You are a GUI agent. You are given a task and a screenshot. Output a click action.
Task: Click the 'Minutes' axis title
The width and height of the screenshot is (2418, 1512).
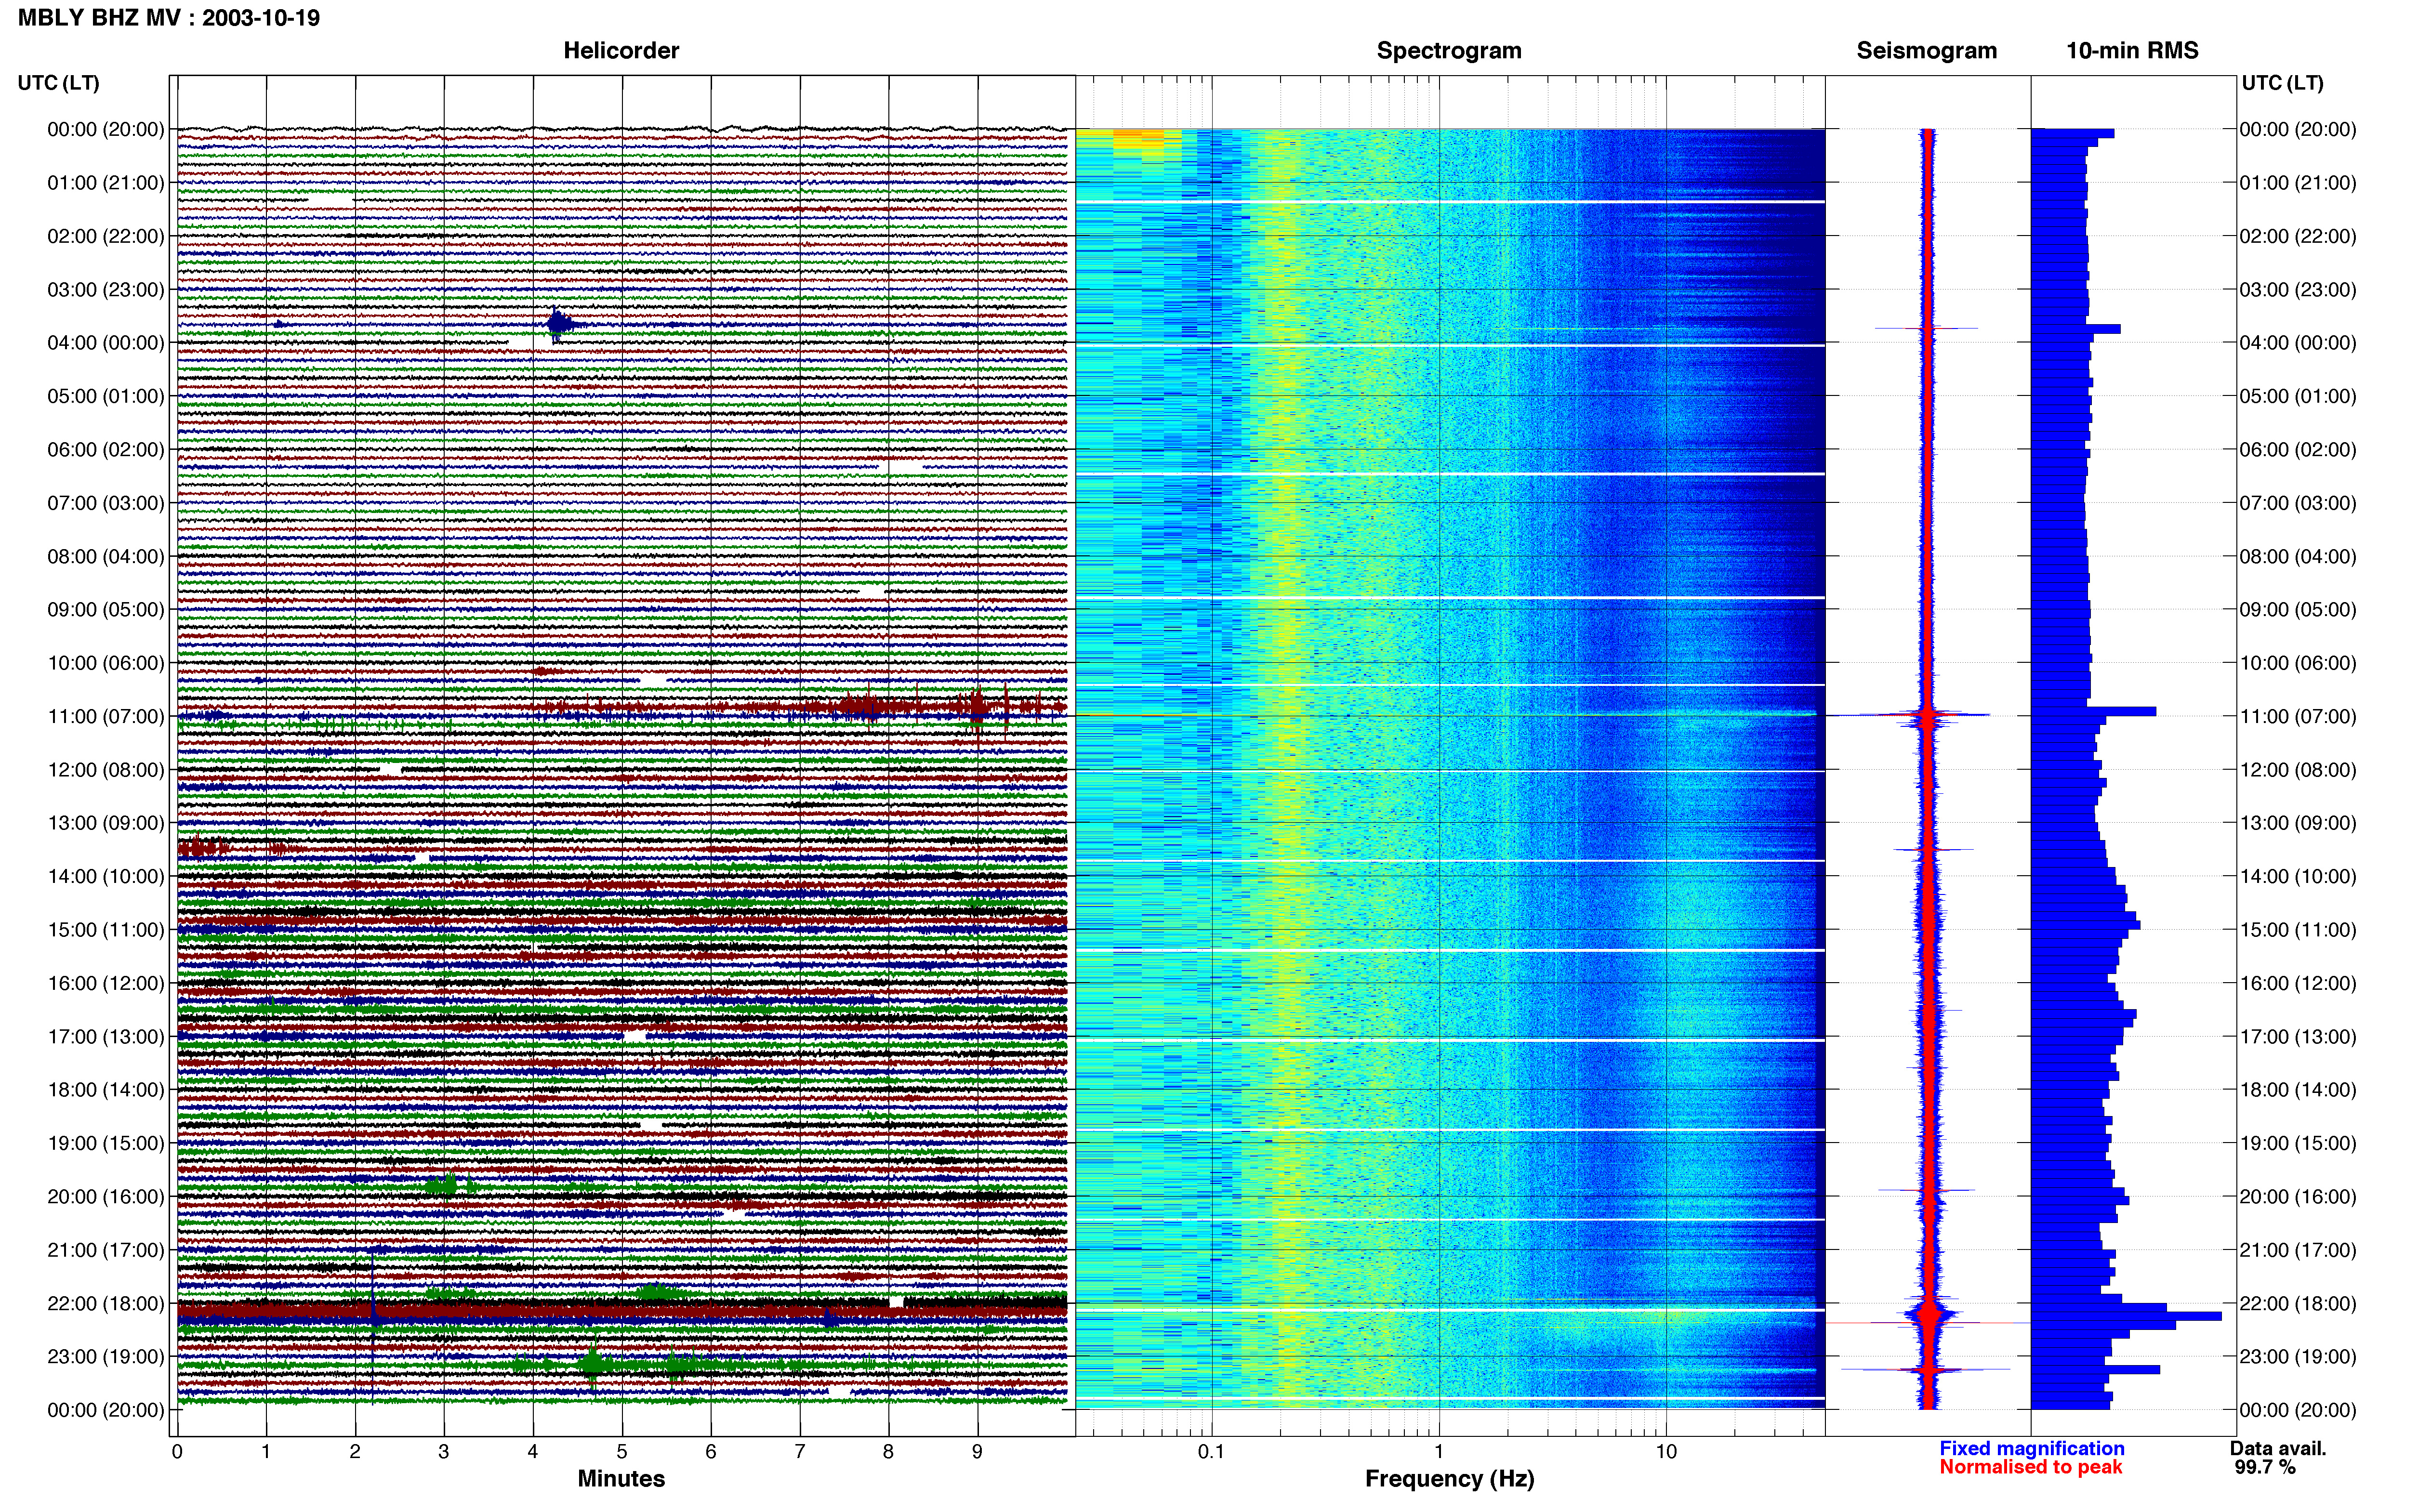pos(621,1479)
